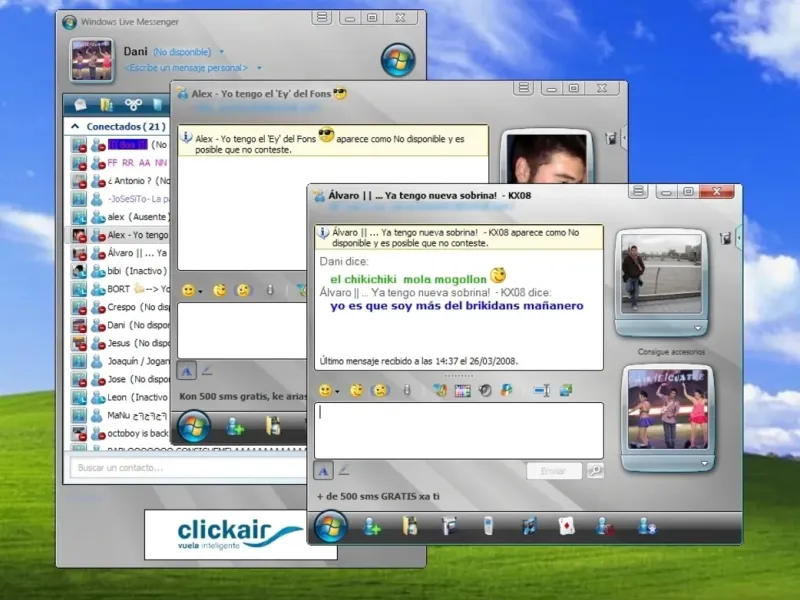Click add contact icon in Álvaro chat bottom bar

point(371,527)
